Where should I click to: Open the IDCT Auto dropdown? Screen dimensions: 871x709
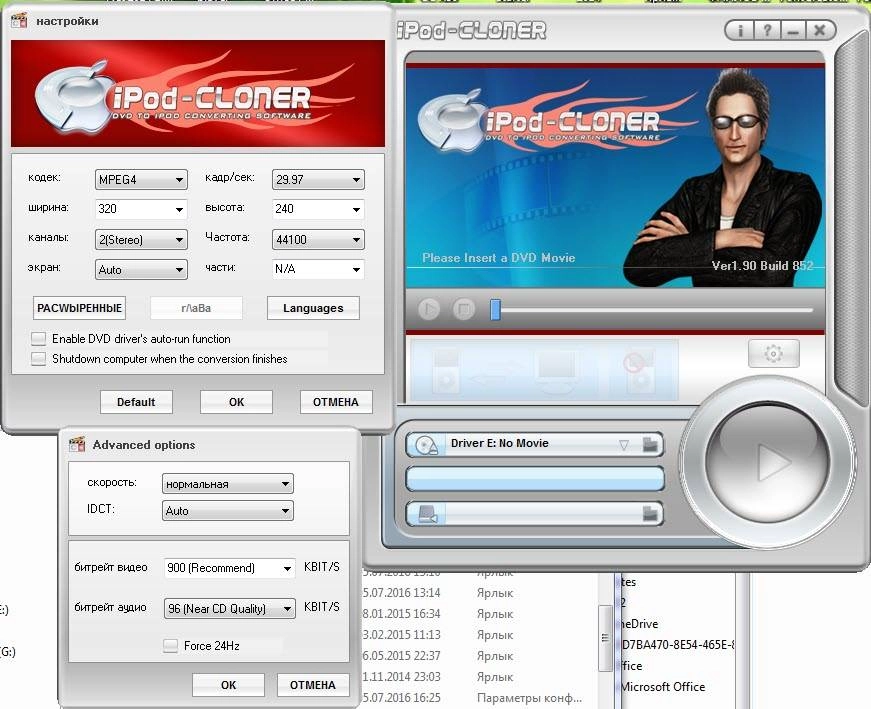[228, 511]
